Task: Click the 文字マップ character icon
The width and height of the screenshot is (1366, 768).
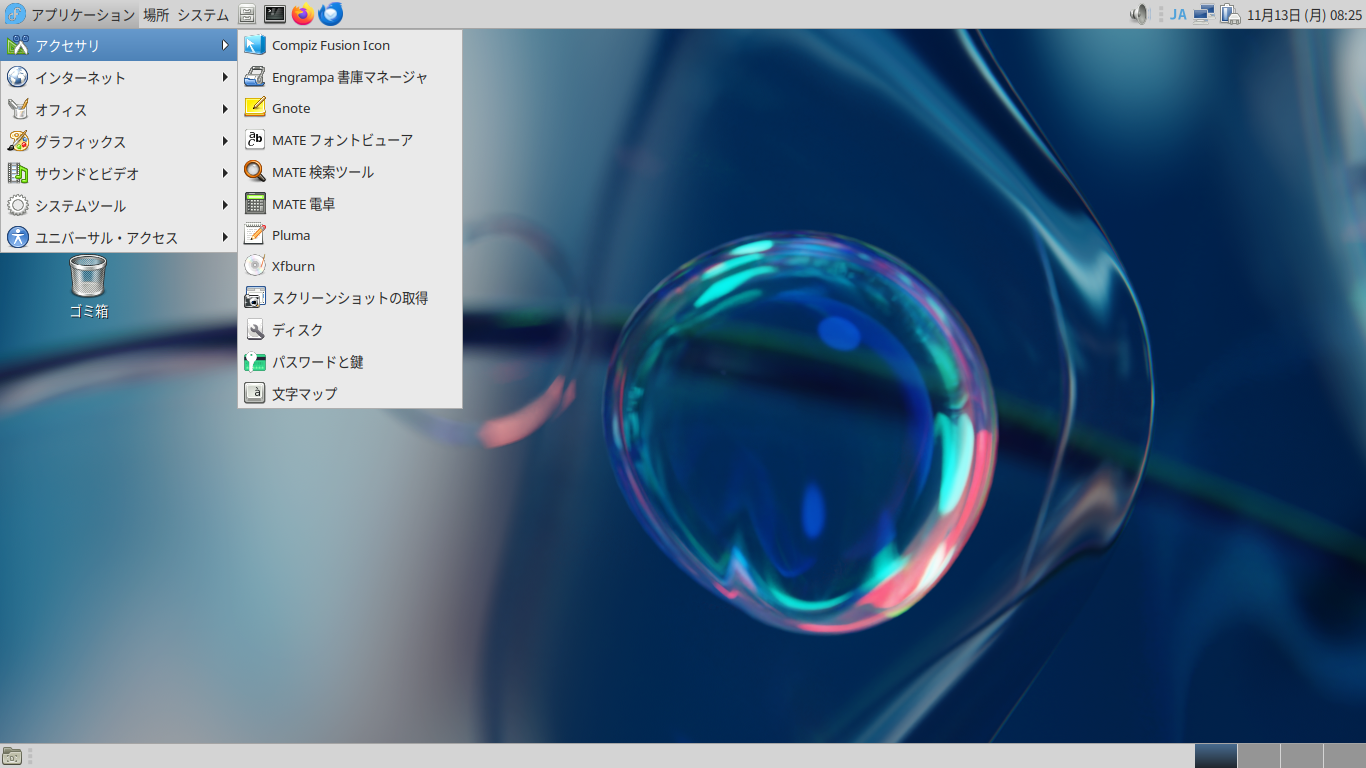Action: (x=255, y=394)
